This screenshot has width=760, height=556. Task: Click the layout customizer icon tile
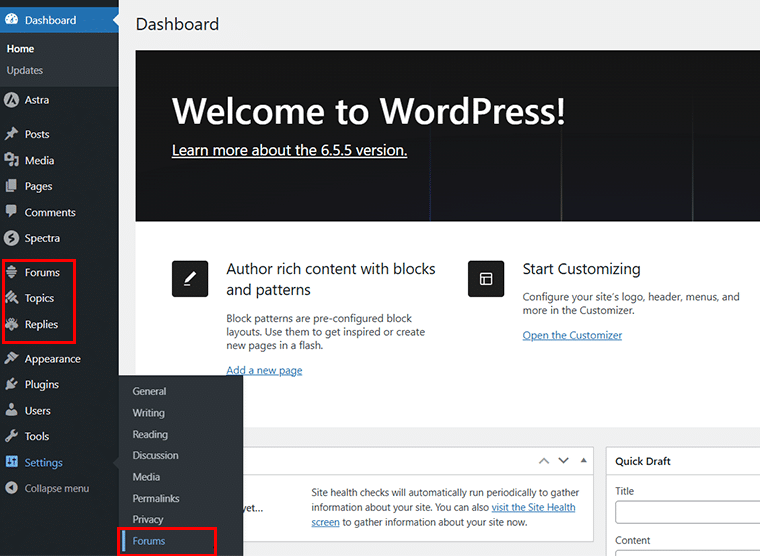coord(486,279)
